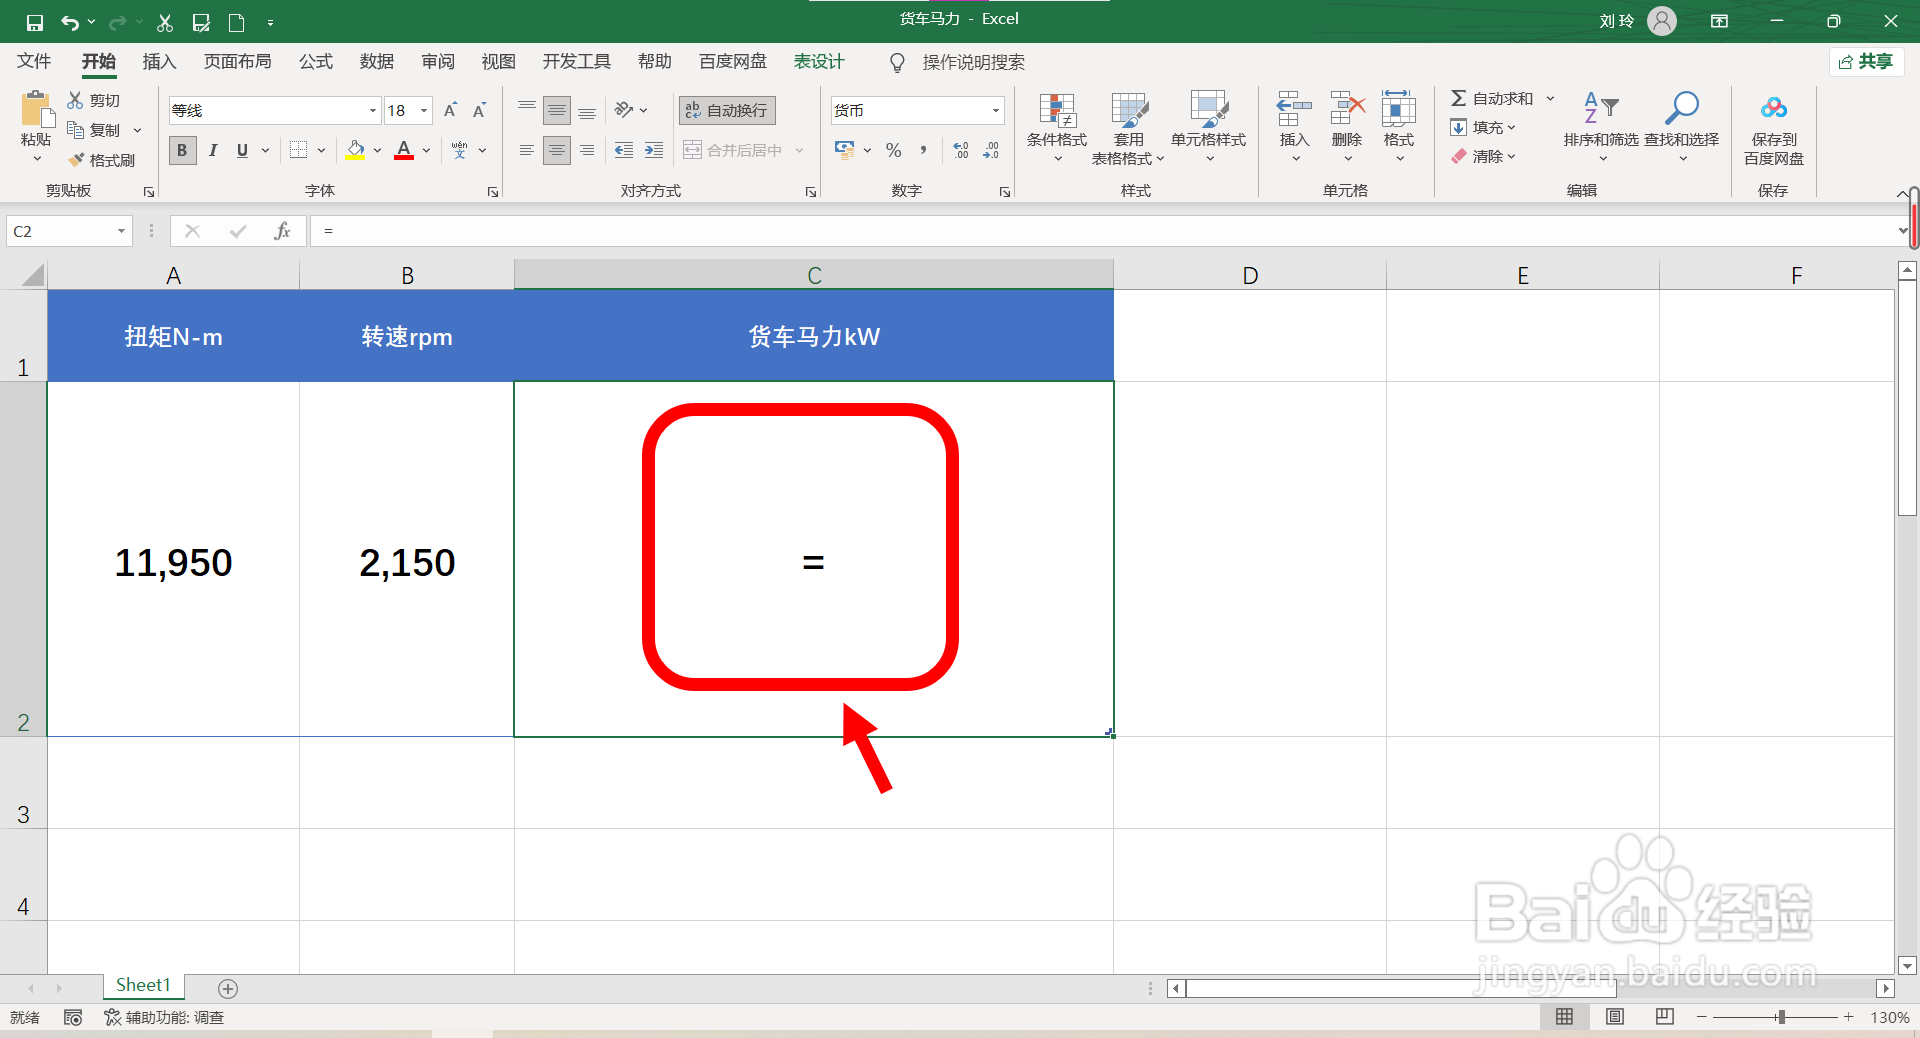Toggle the Wrap Text (自动换行) button

click(727, 110)
